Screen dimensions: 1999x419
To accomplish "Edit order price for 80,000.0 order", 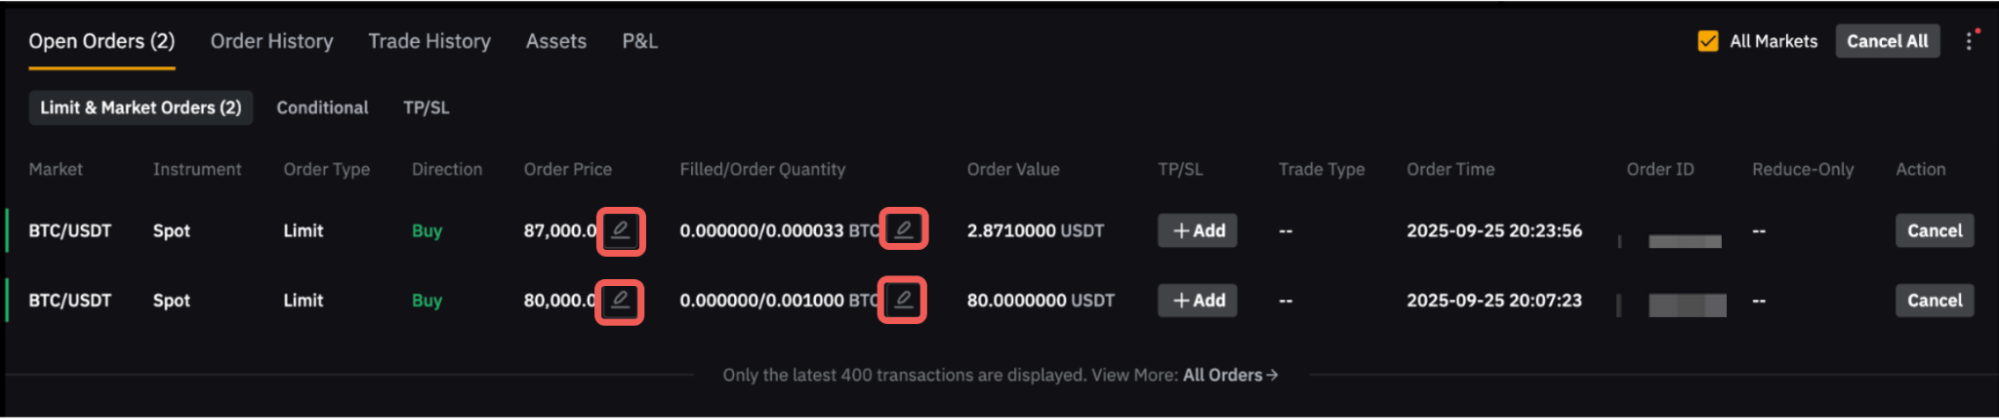I will pos(620,301).
